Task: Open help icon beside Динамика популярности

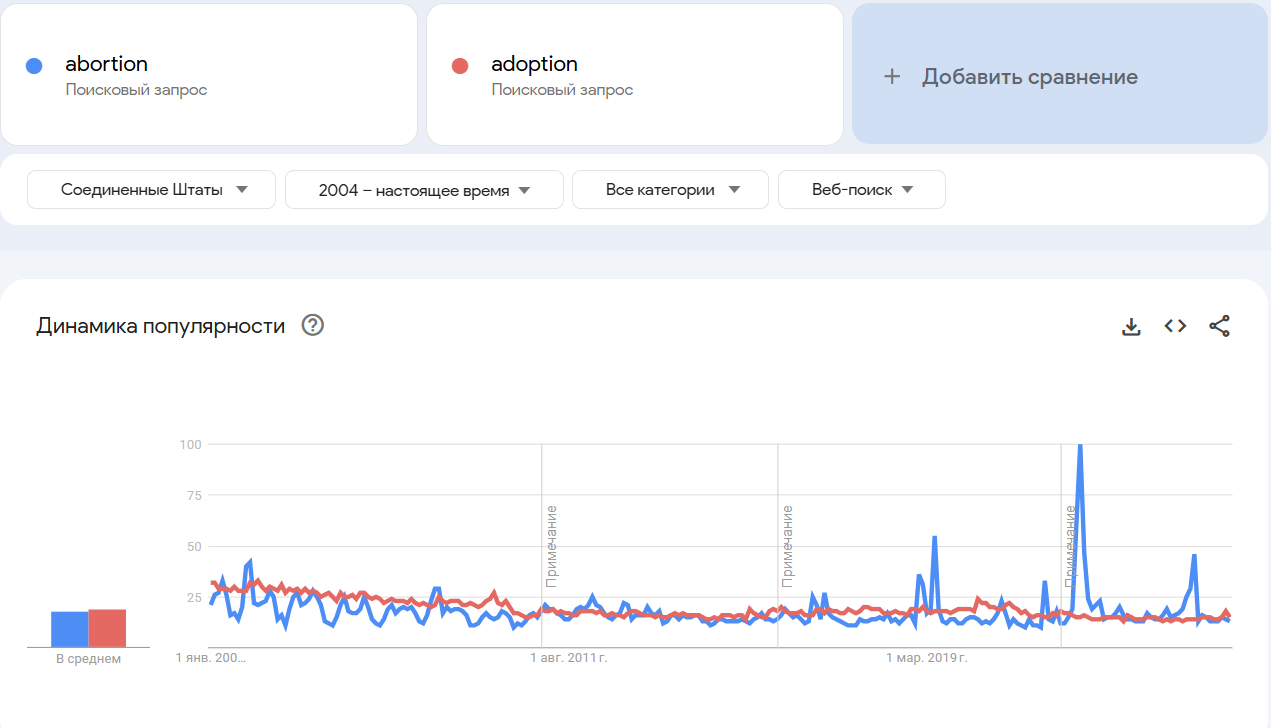Action: (313, 325)
